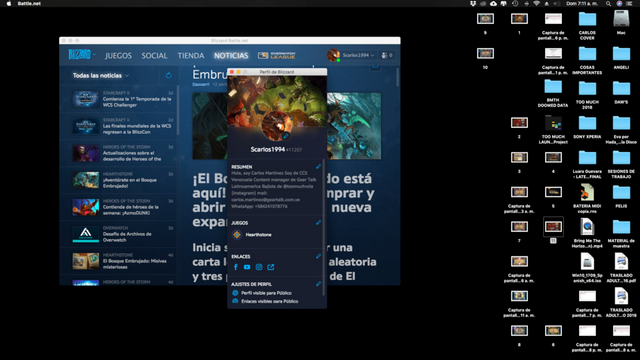Edit the JUEGOS section with pencil

pyautogui.click(x=318, y=222)
